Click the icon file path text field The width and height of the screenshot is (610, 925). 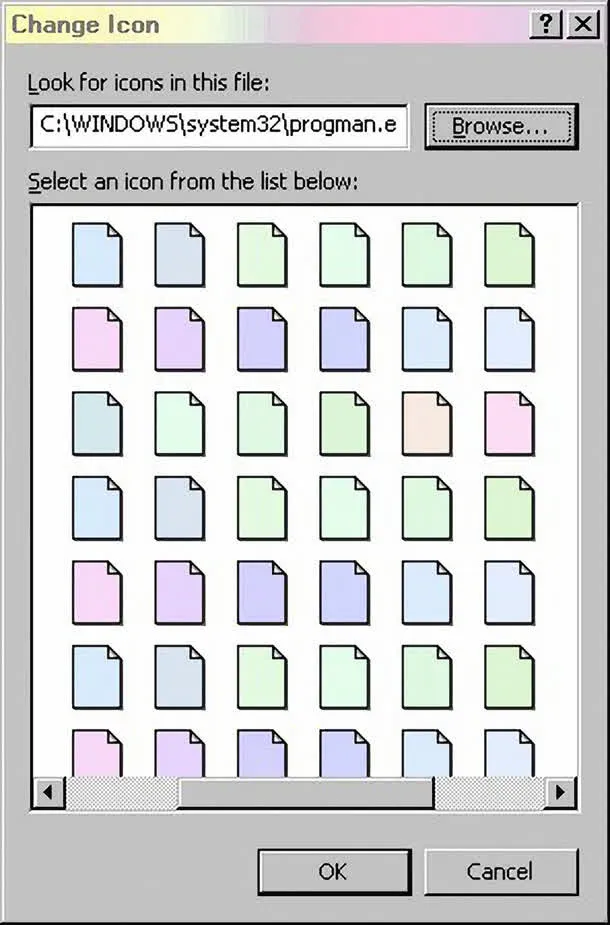point(219,127)
